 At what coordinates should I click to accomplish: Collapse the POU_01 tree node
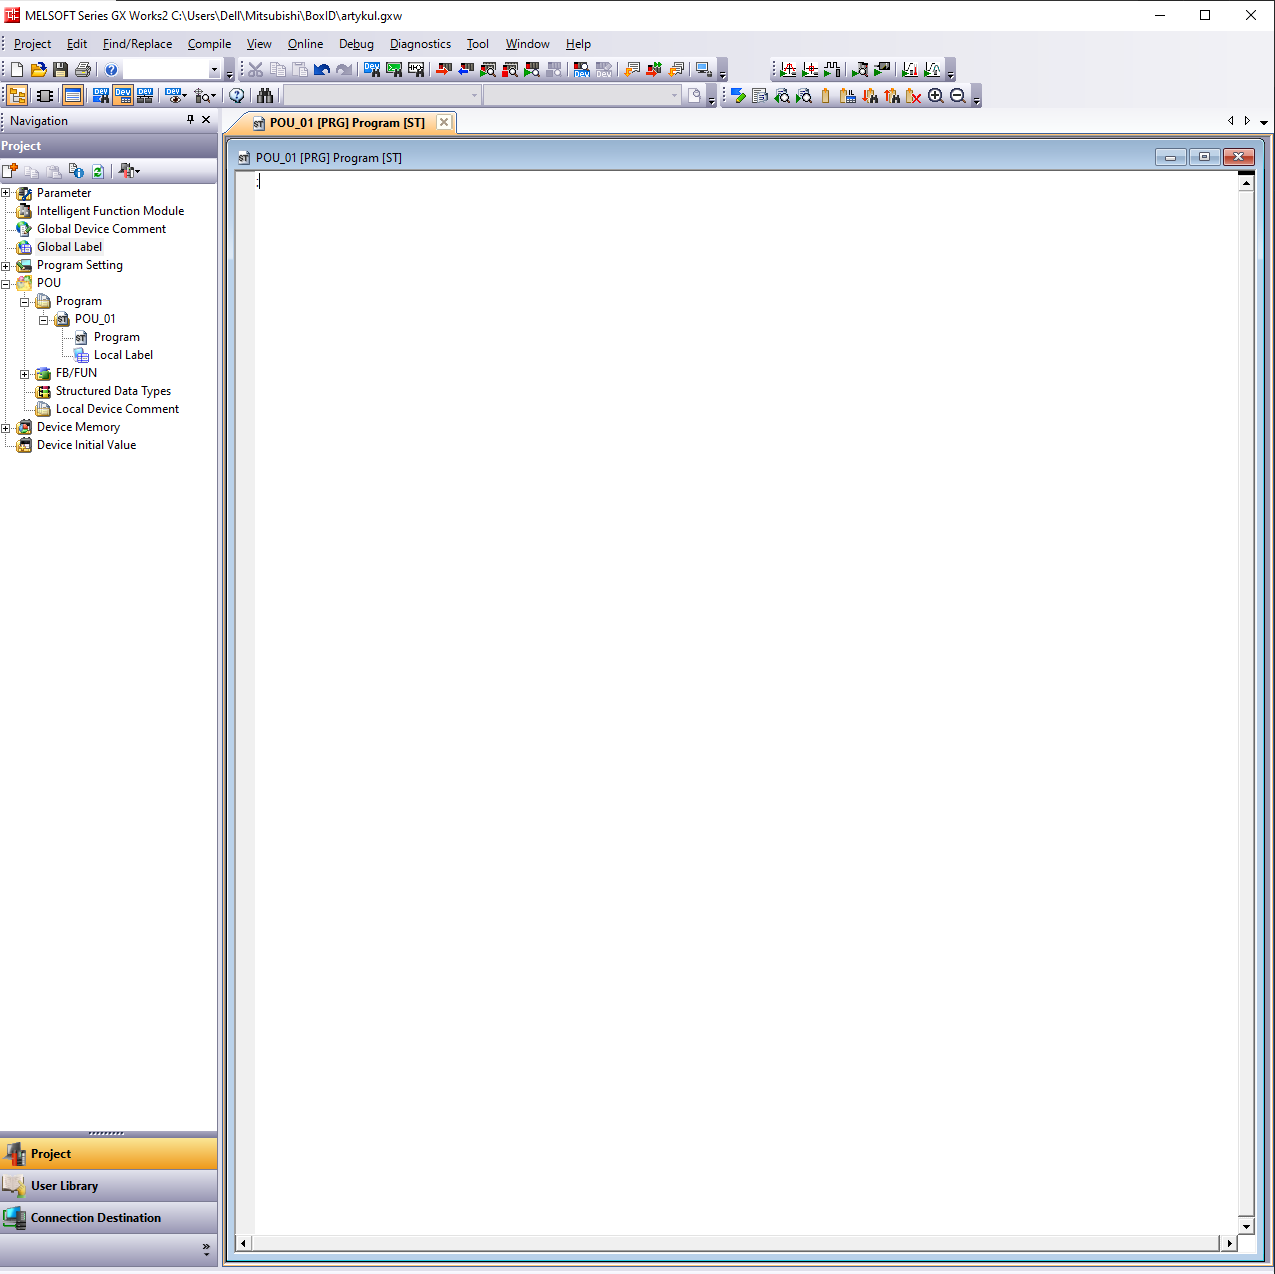pos(44,320)
